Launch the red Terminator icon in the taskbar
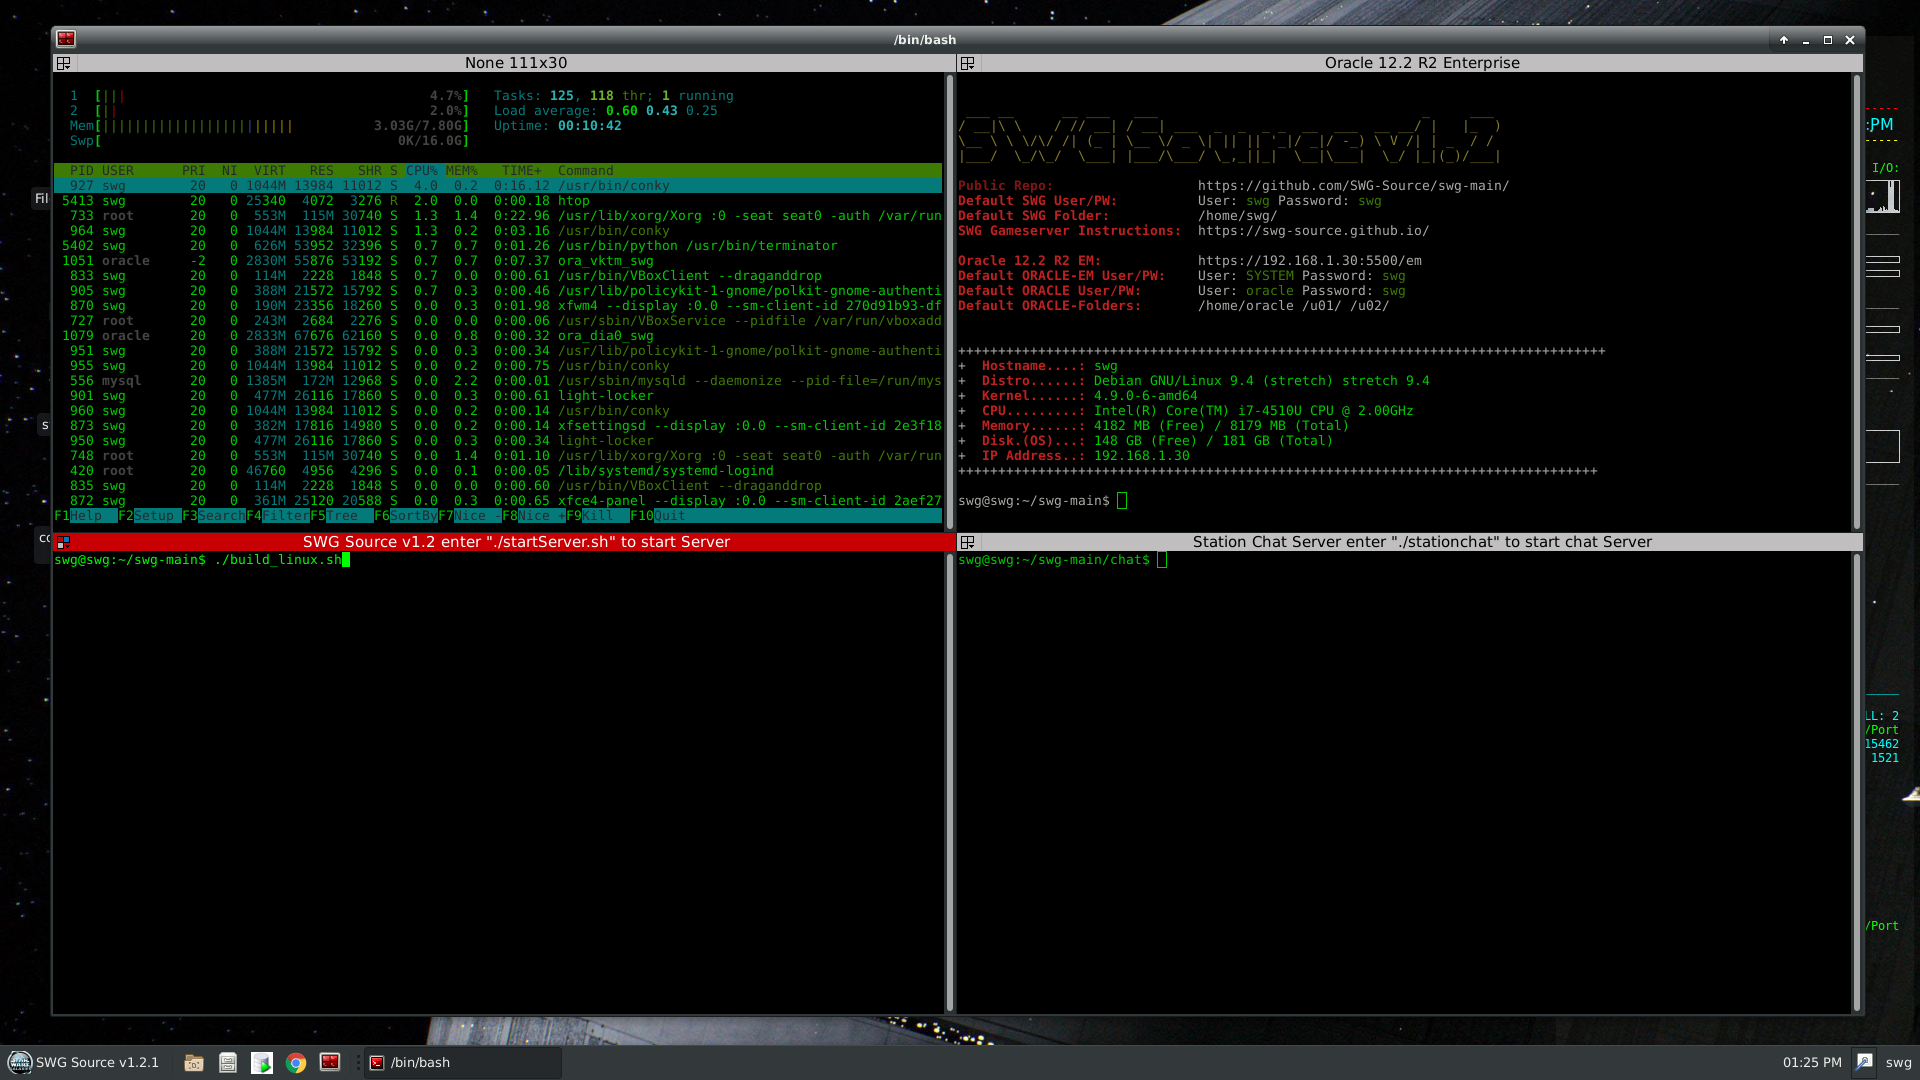The height and width of the screenshot is (1080, 1920). [330, 1062]
